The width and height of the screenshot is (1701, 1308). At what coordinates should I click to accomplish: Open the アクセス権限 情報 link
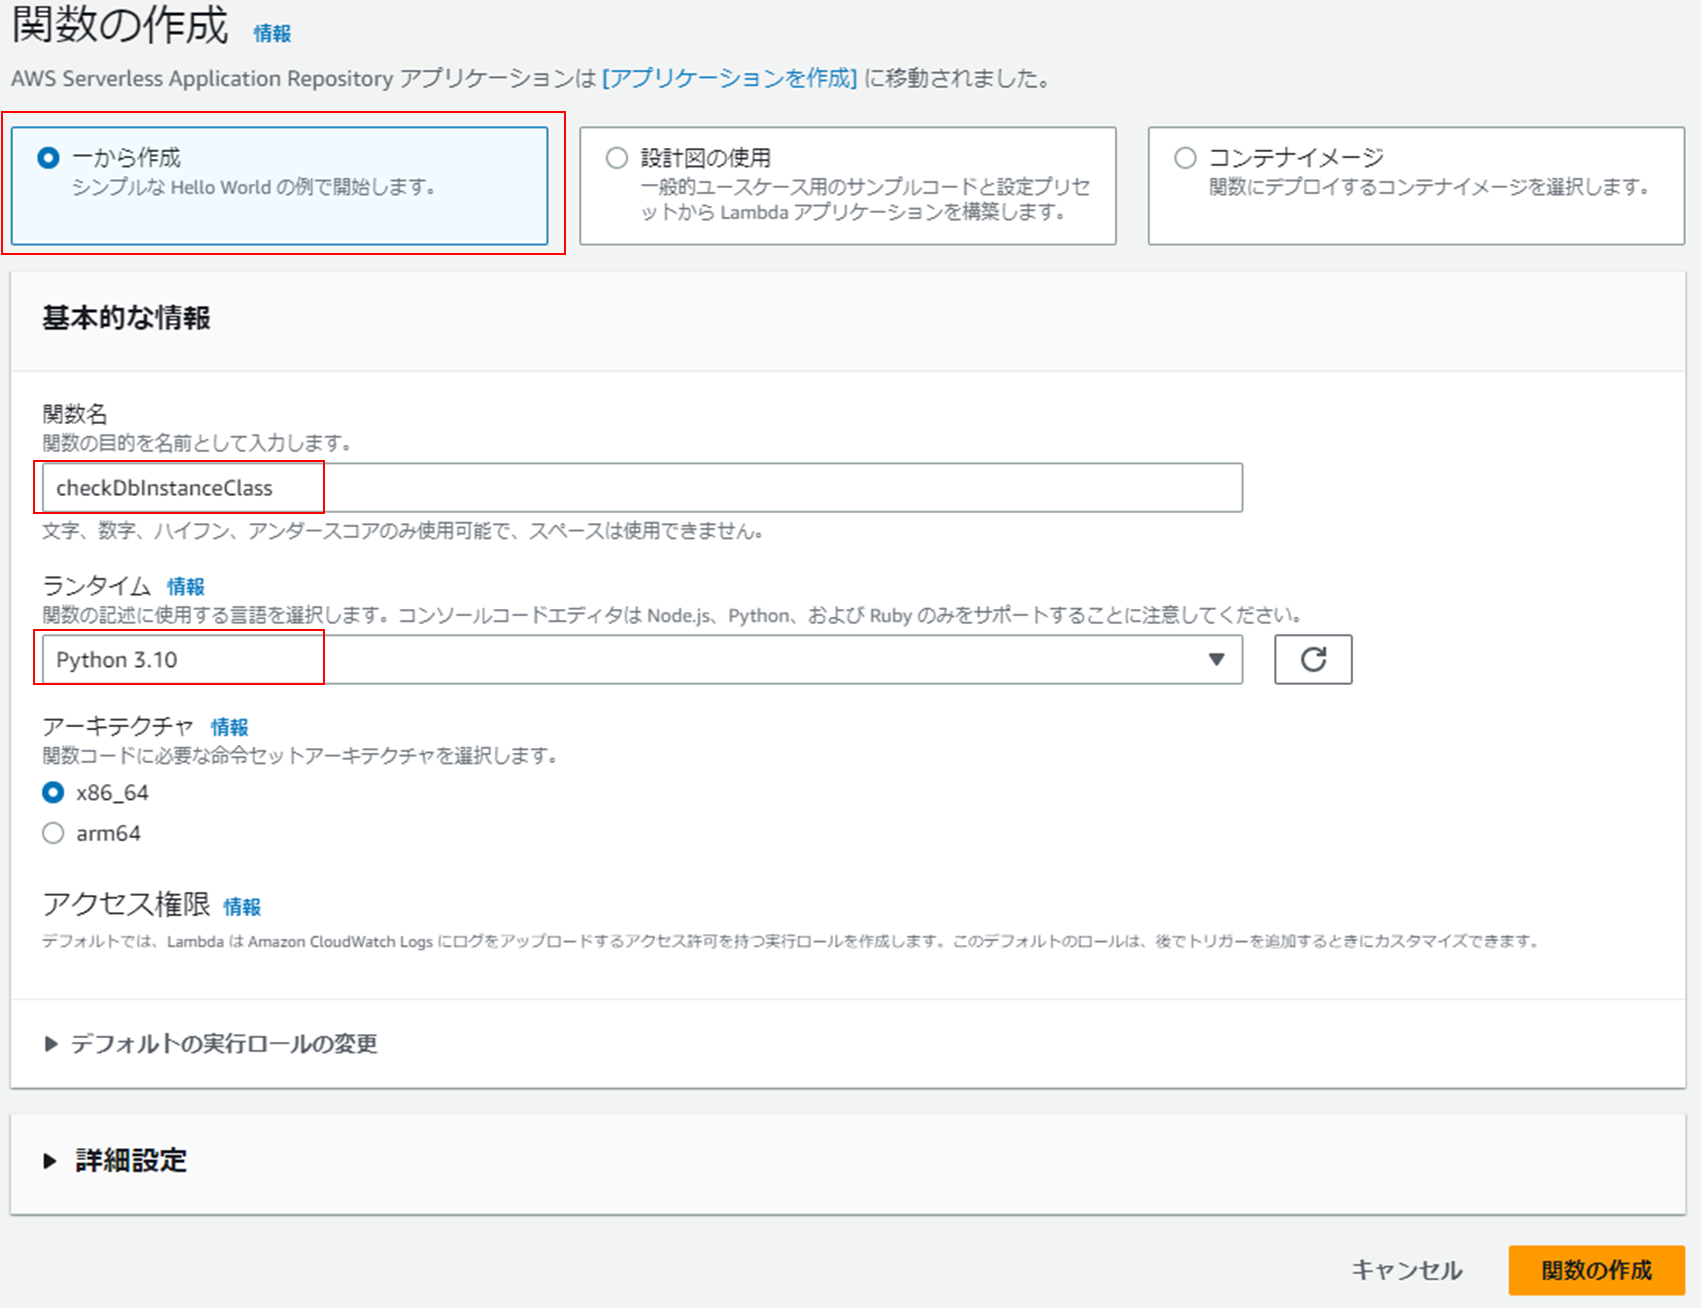pyautogui.click(x=242, y=907)
